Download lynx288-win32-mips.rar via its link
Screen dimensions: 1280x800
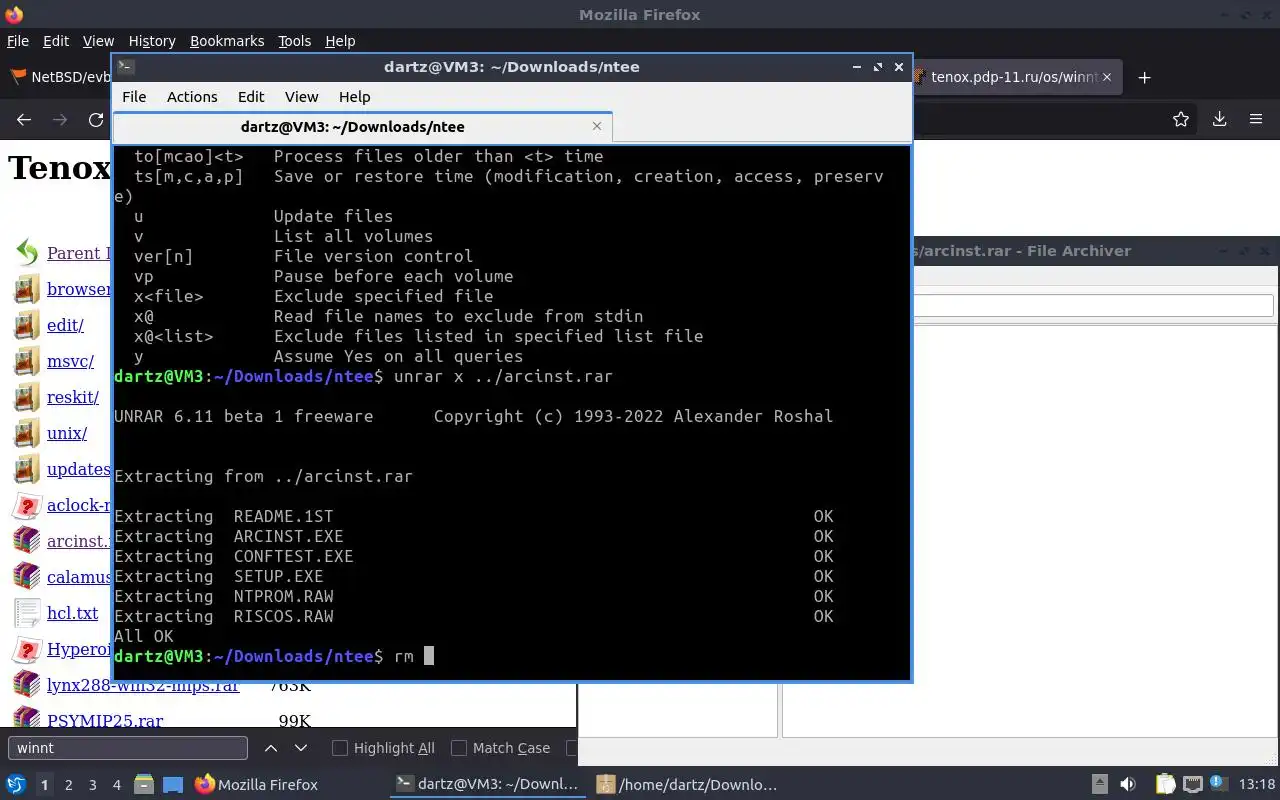143,685
